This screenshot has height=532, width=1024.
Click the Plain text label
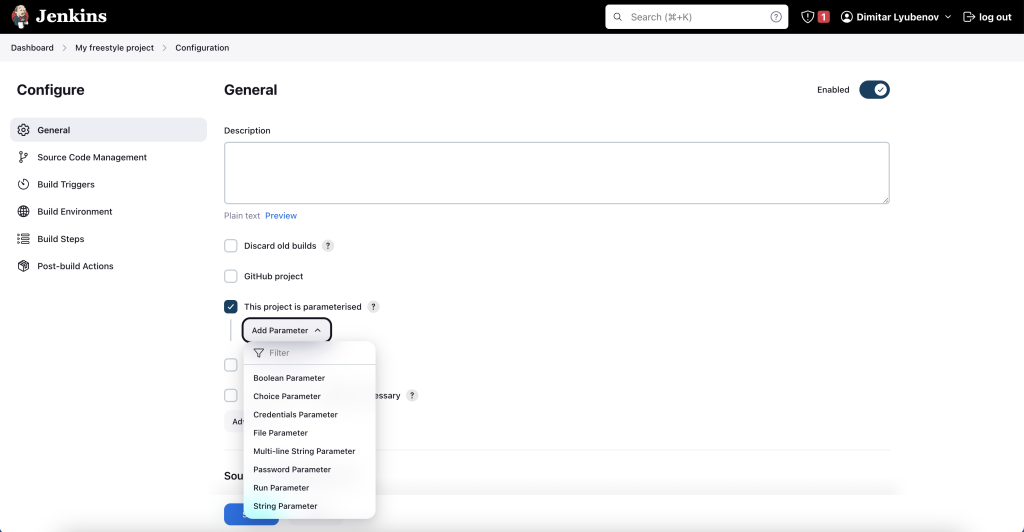pos(242,215)
